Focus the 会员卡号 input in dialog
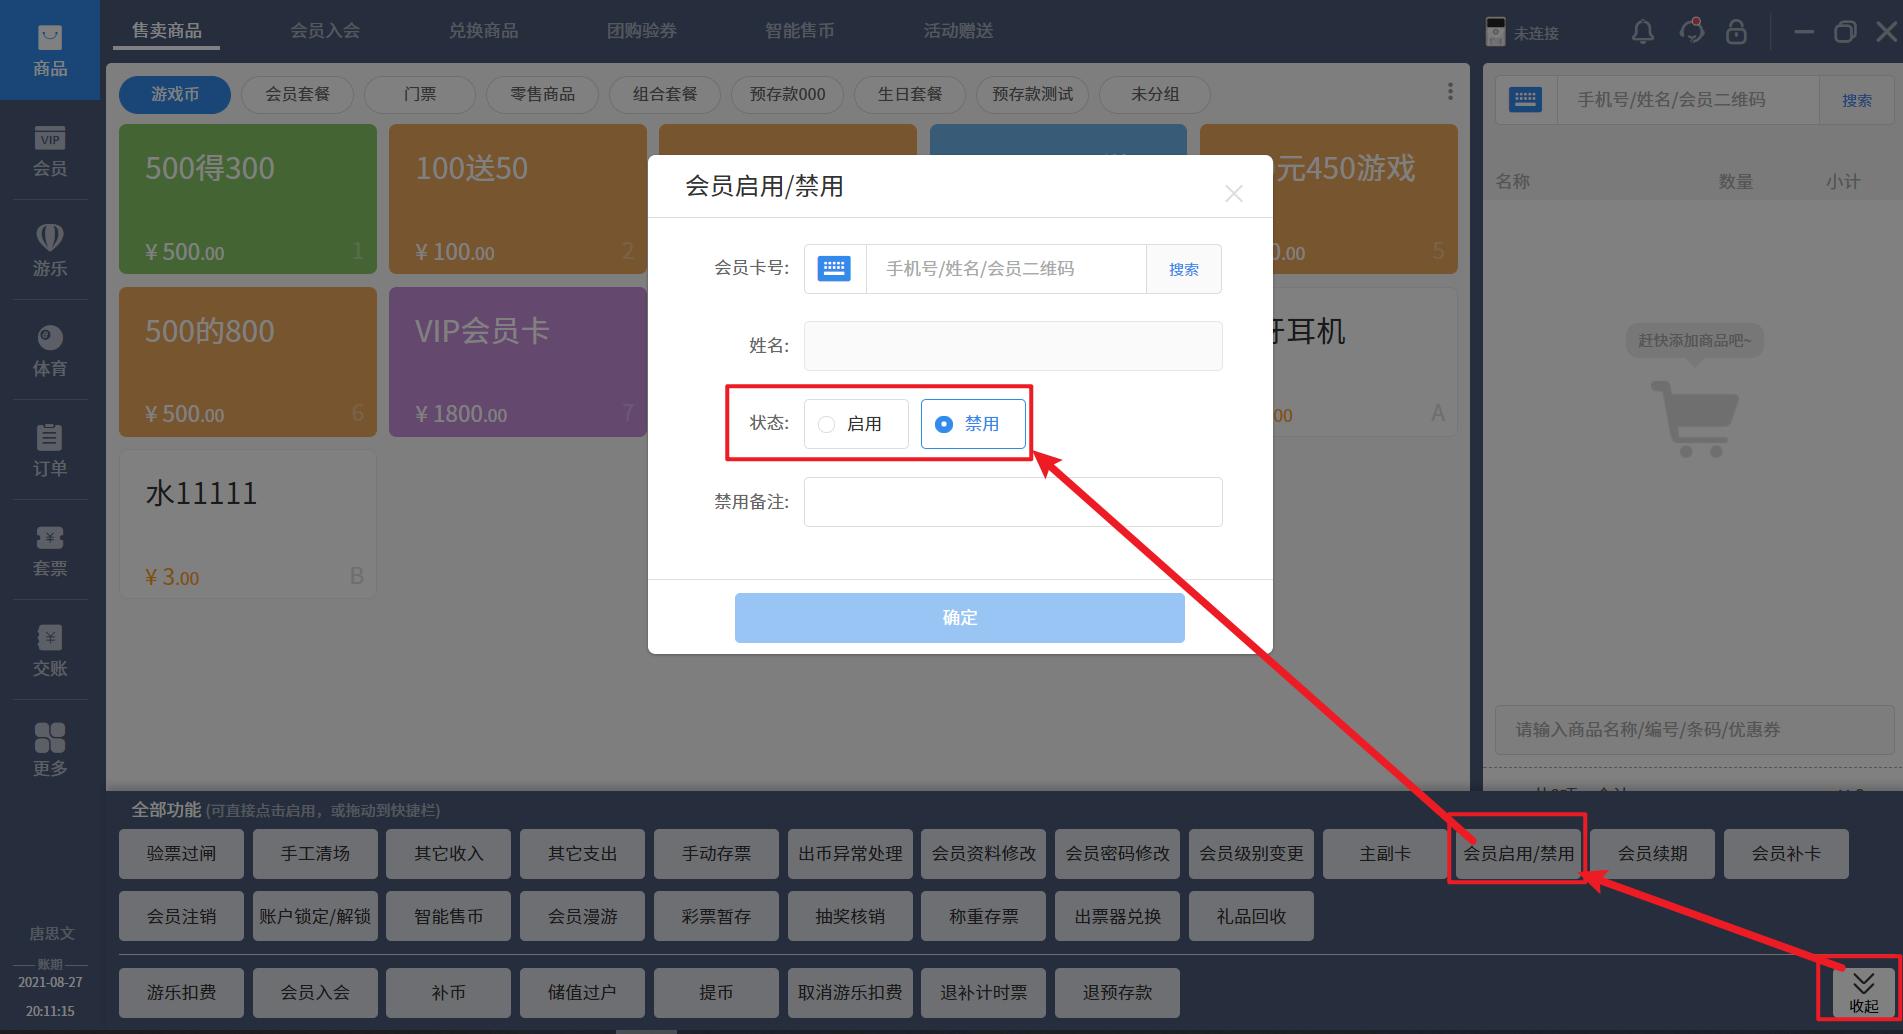 point(1005,269)
